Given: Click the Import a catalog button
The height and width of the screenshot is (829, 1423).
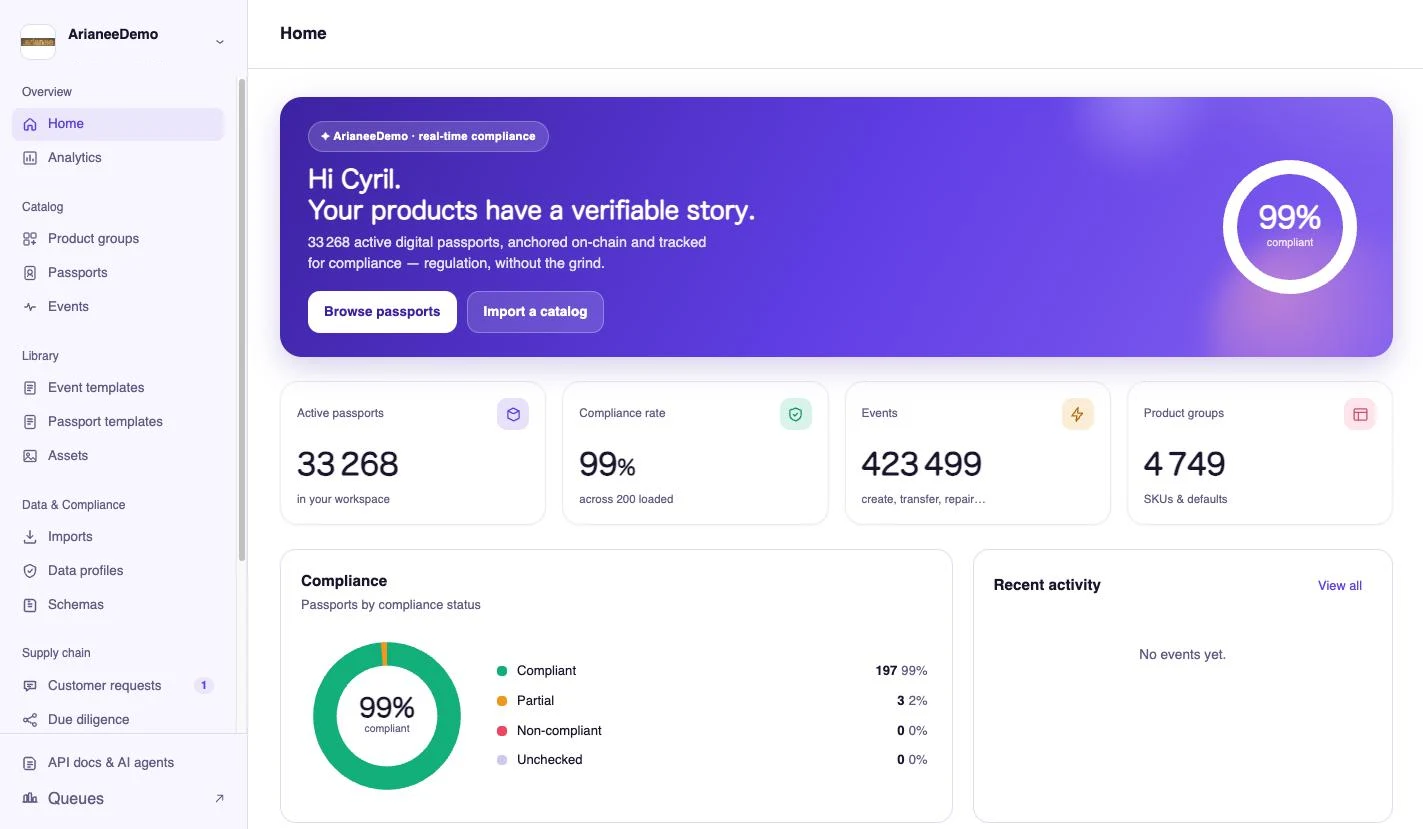Looking at the screenshot, I should (535, 312).
